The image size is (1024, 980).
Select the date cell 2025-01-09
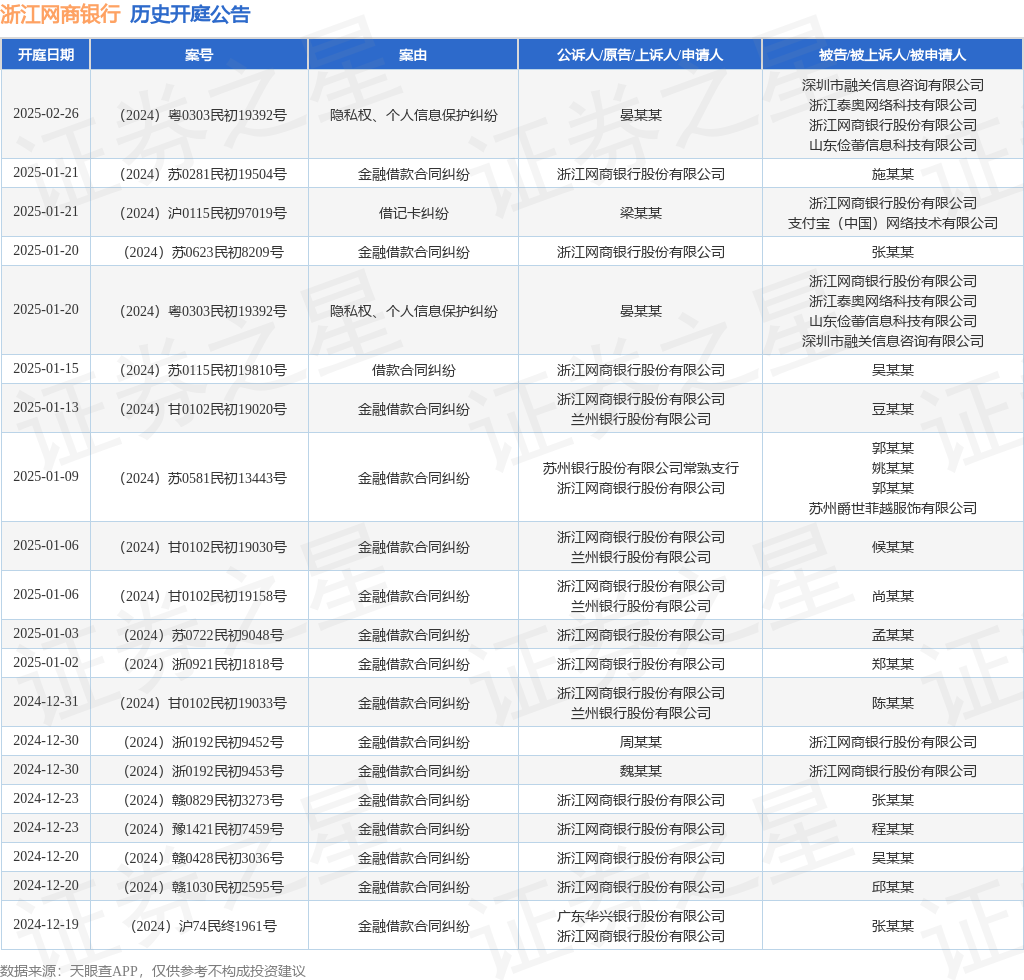pyautogui.click(x=46, y=477)
